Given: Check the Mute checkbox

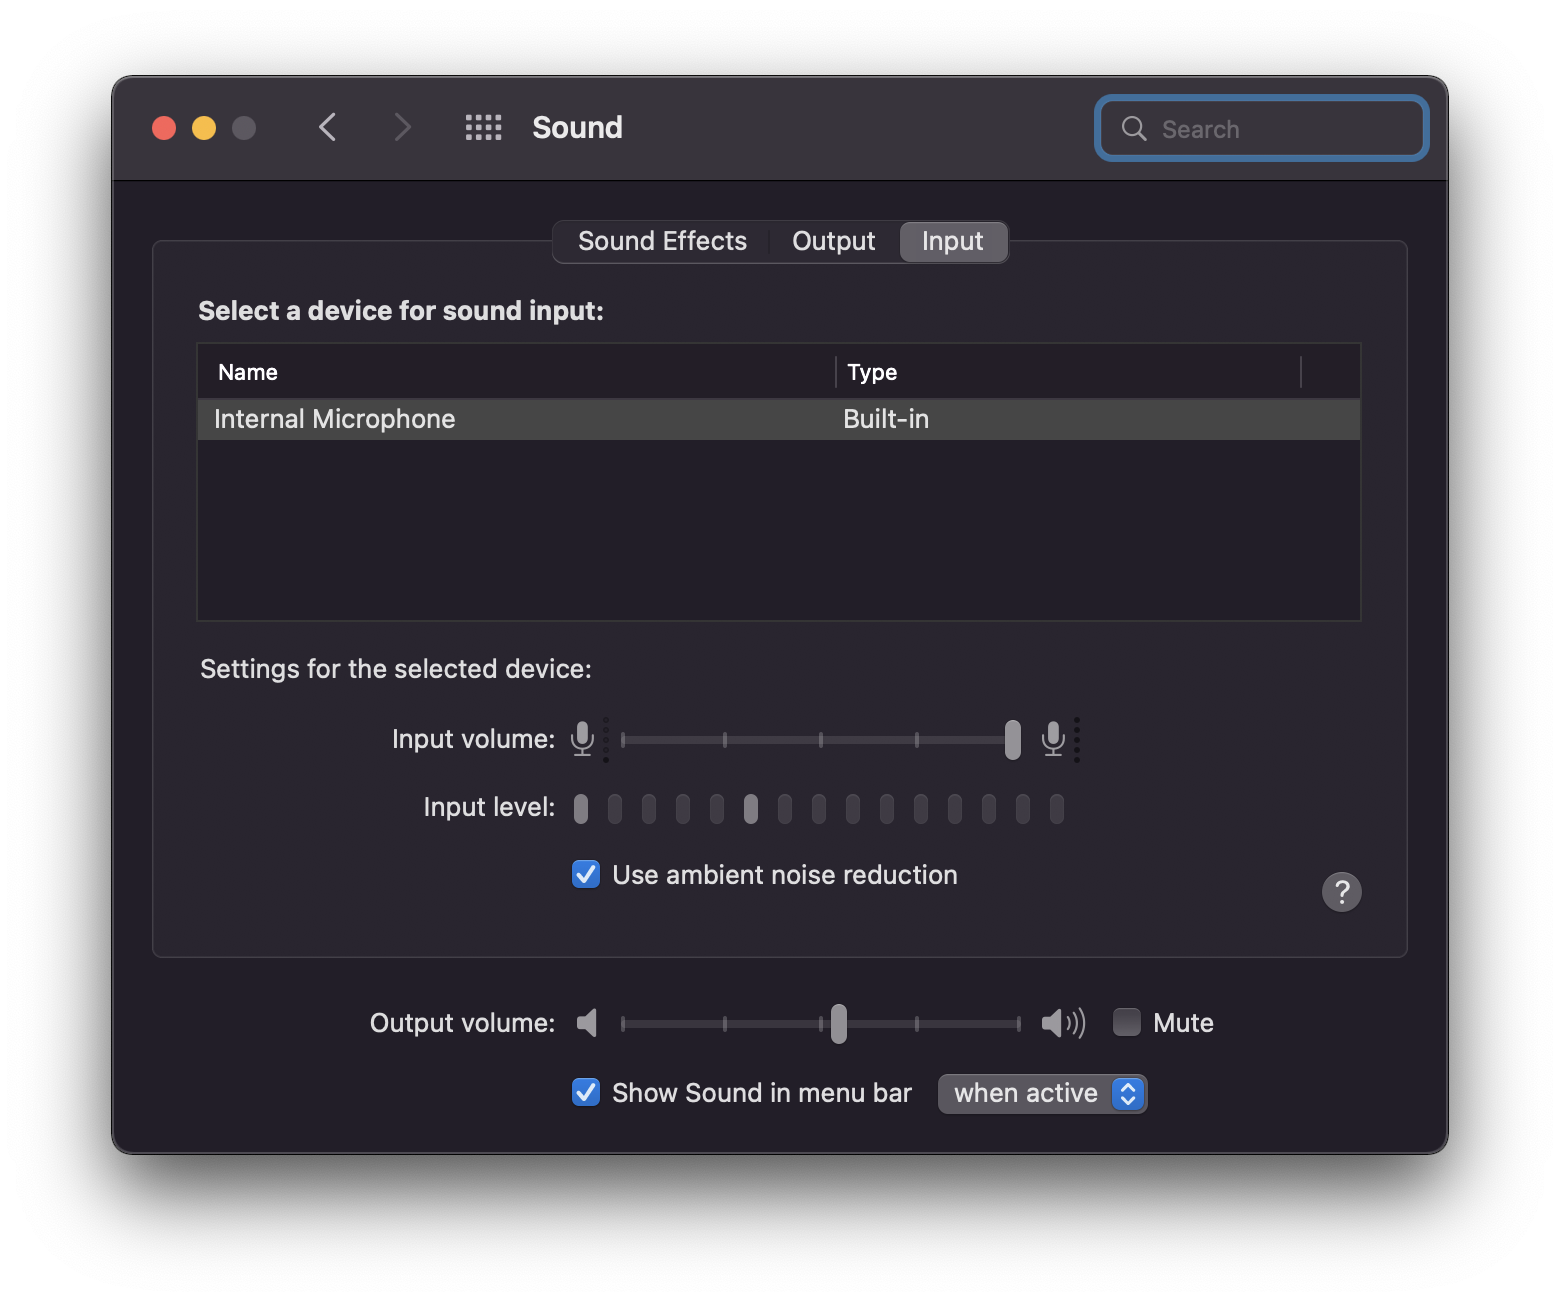Looking at the screenshot, I should [1127, 1023].
